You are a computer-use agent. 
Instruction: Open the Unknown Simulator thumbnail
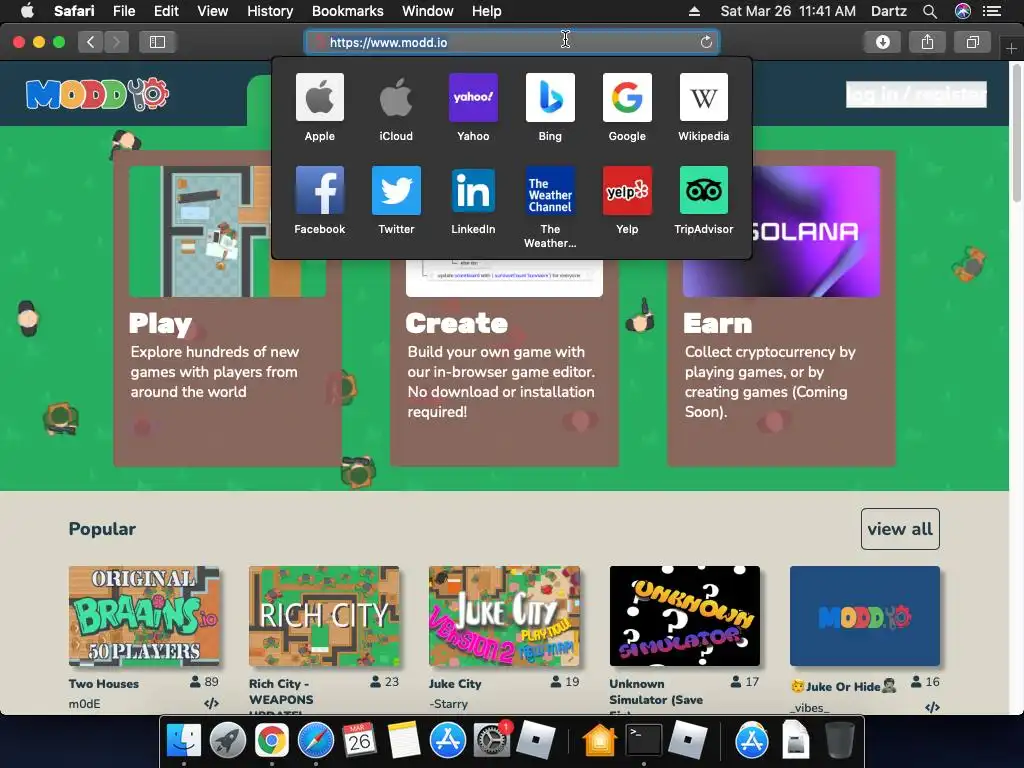point(684,616)
